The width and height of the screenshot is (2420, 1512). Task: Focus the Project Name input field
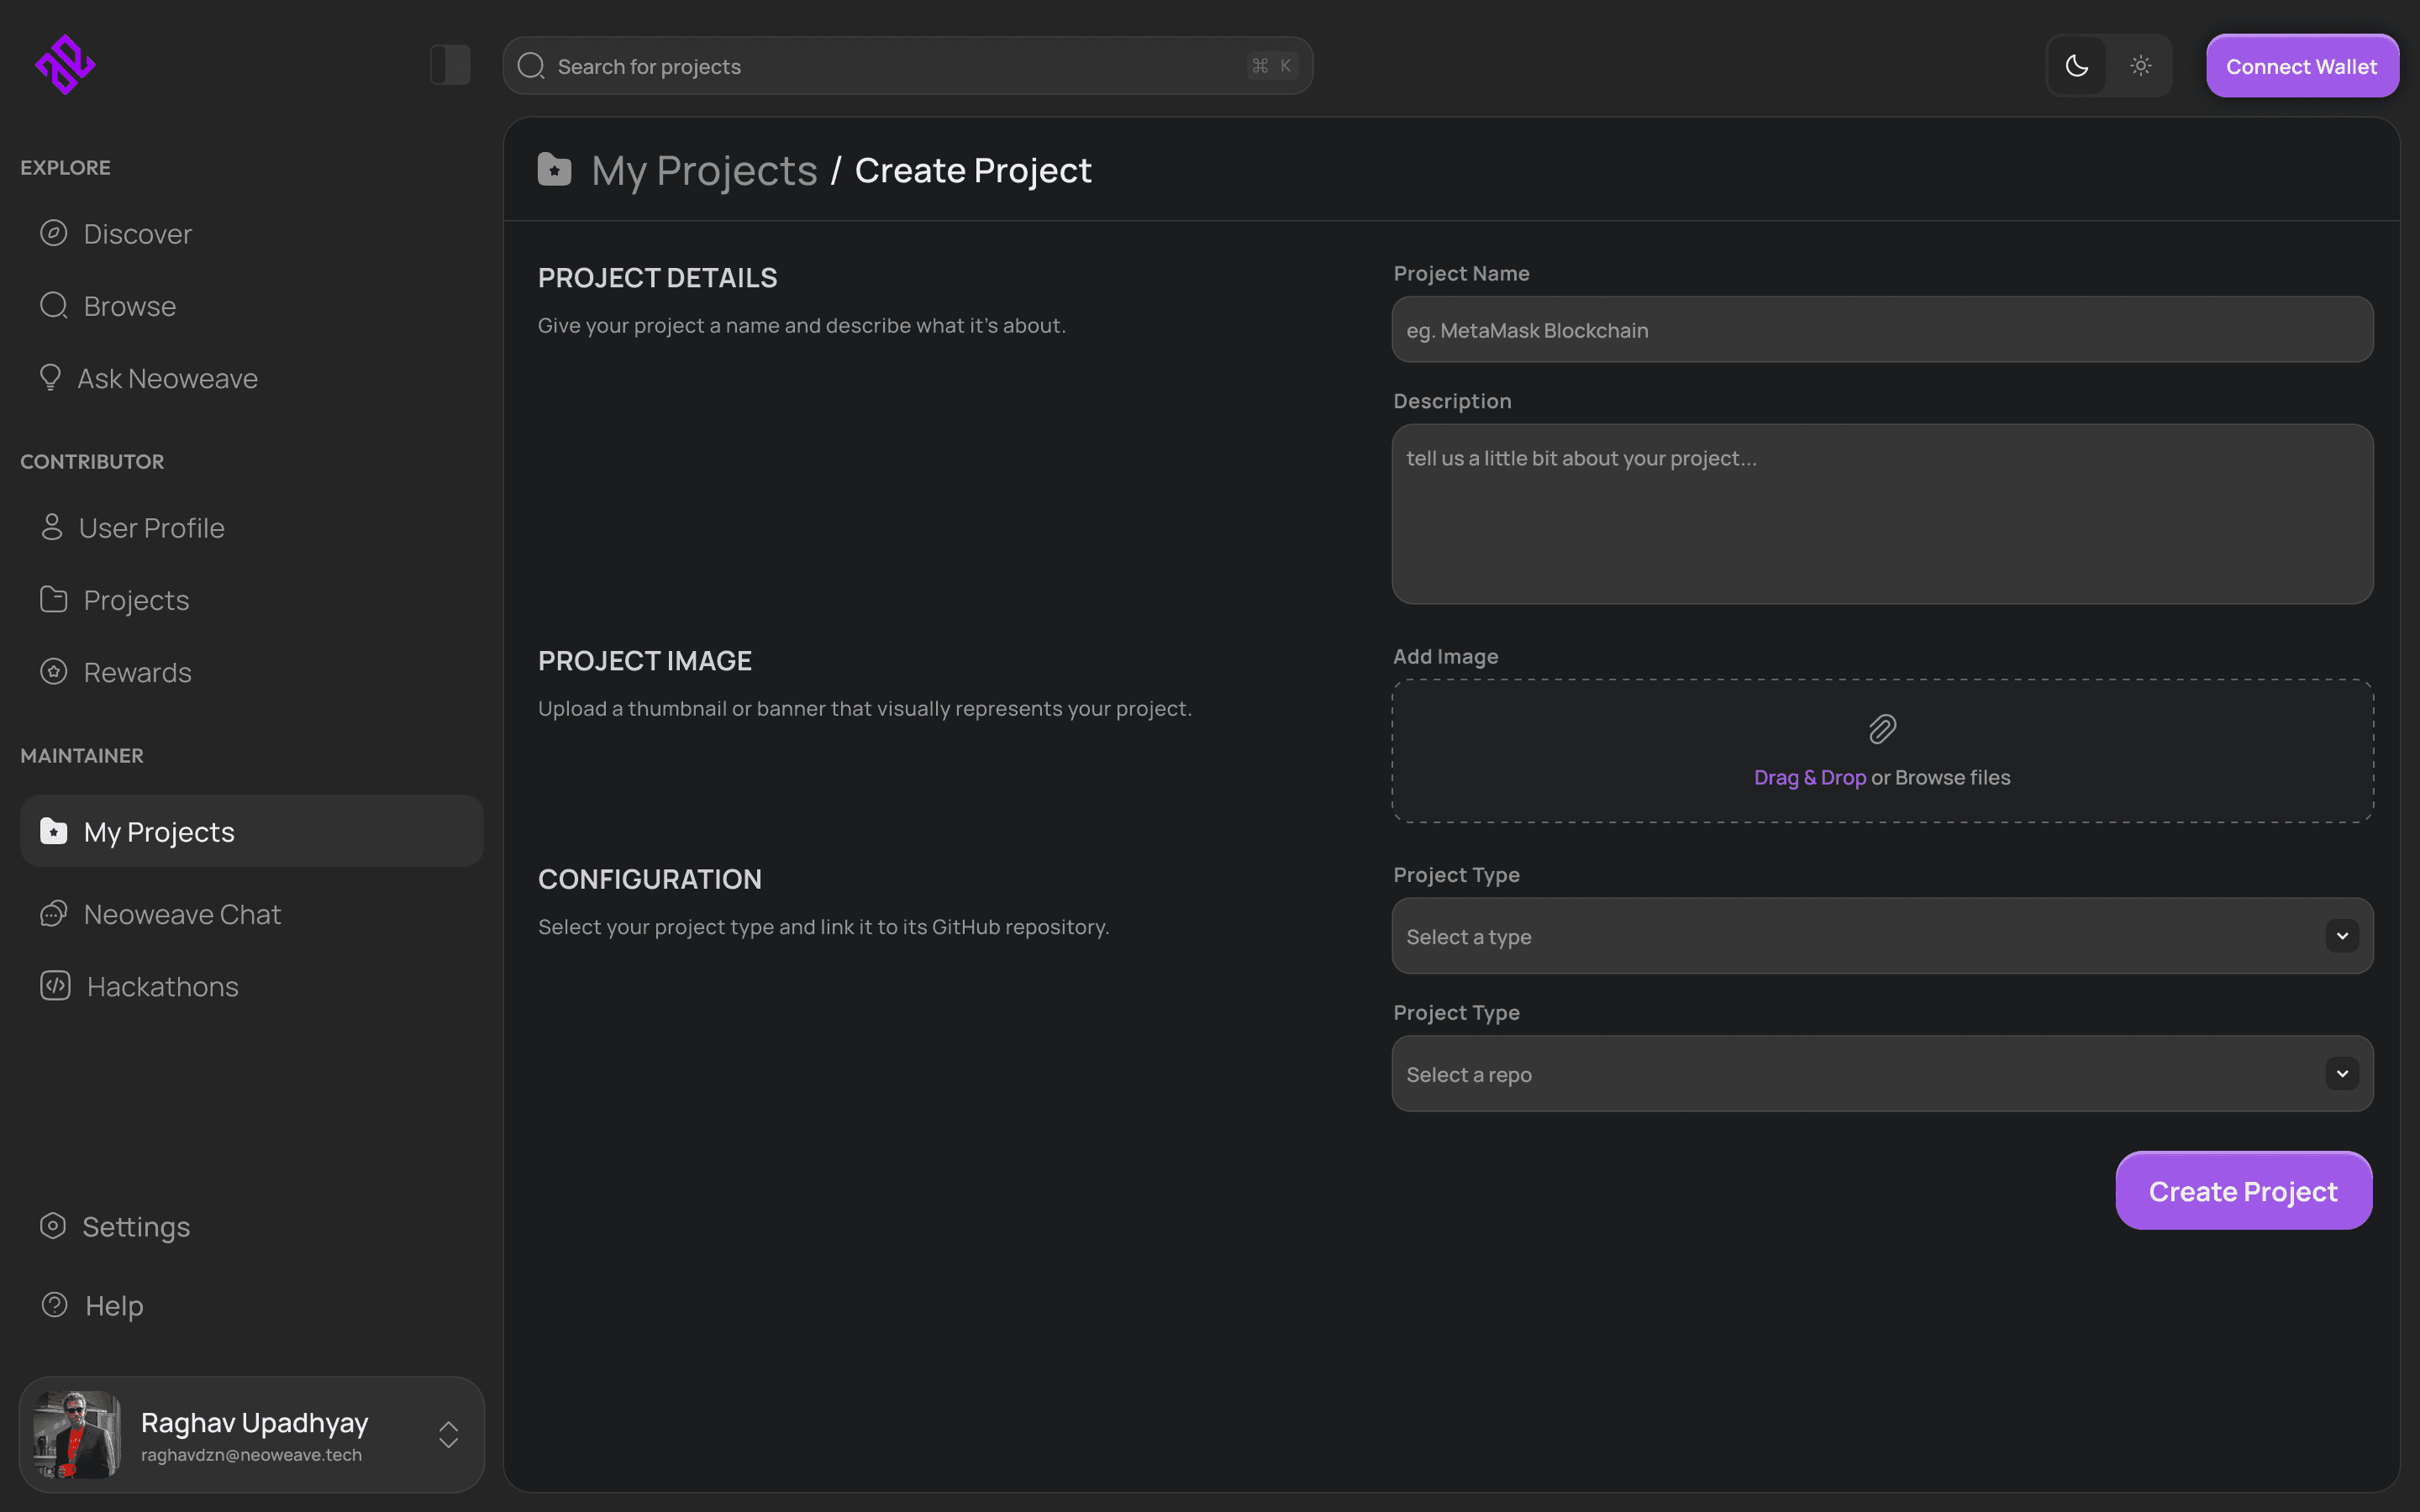pyautogui.click(x=1882, y=330)
